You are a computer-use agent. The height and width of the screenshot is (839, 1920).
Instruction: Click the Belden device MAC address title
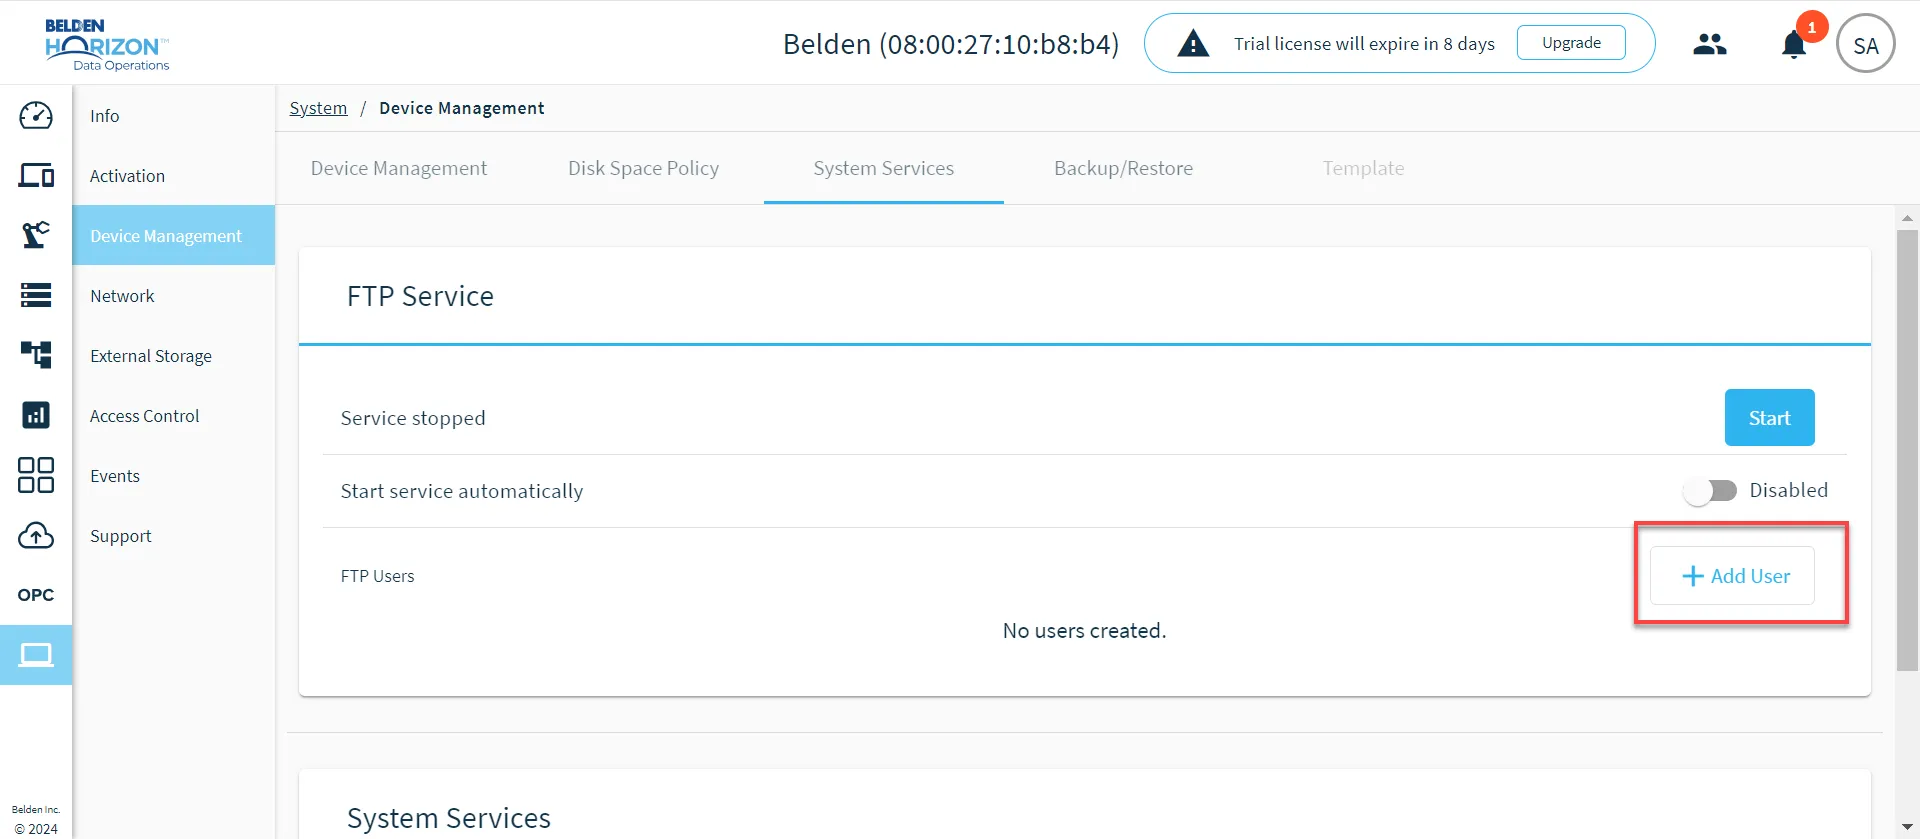pos(951,44)
